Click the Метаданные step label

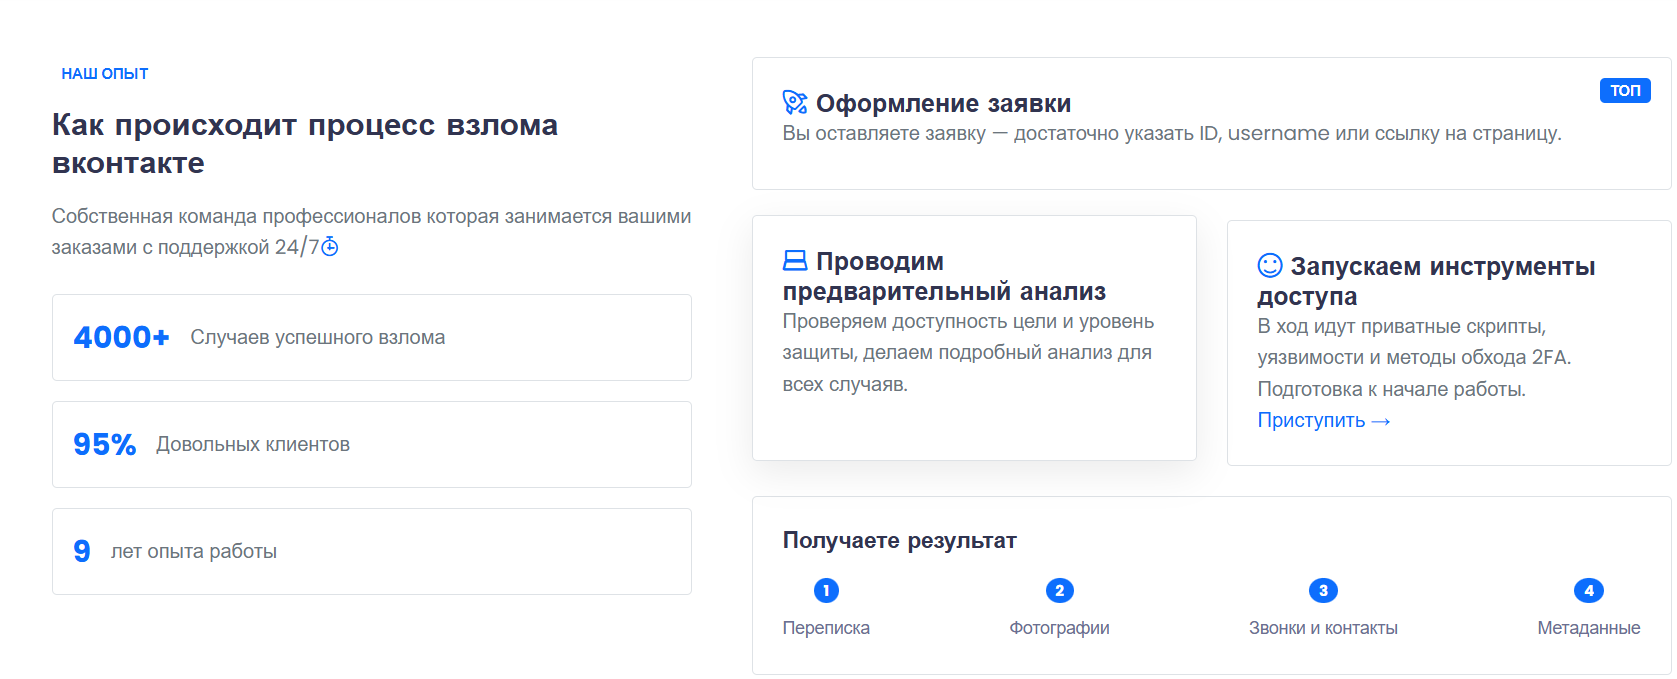(1589, 628)
